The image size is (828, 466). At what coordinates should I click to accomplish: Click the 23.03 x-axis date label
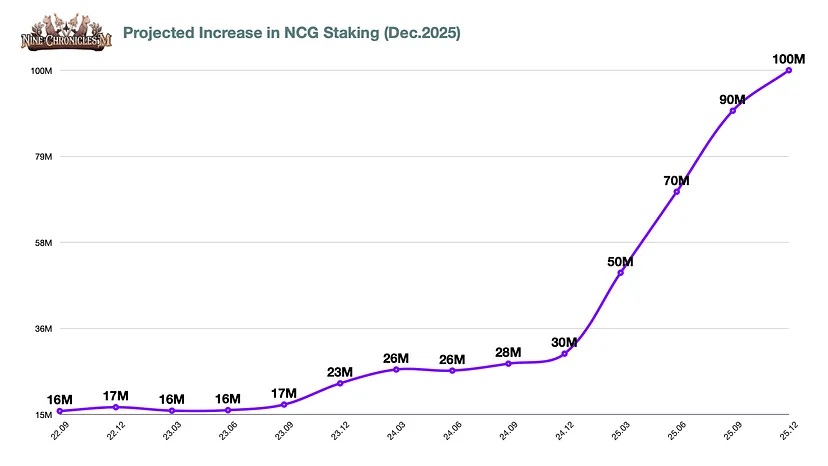[172, 431]
